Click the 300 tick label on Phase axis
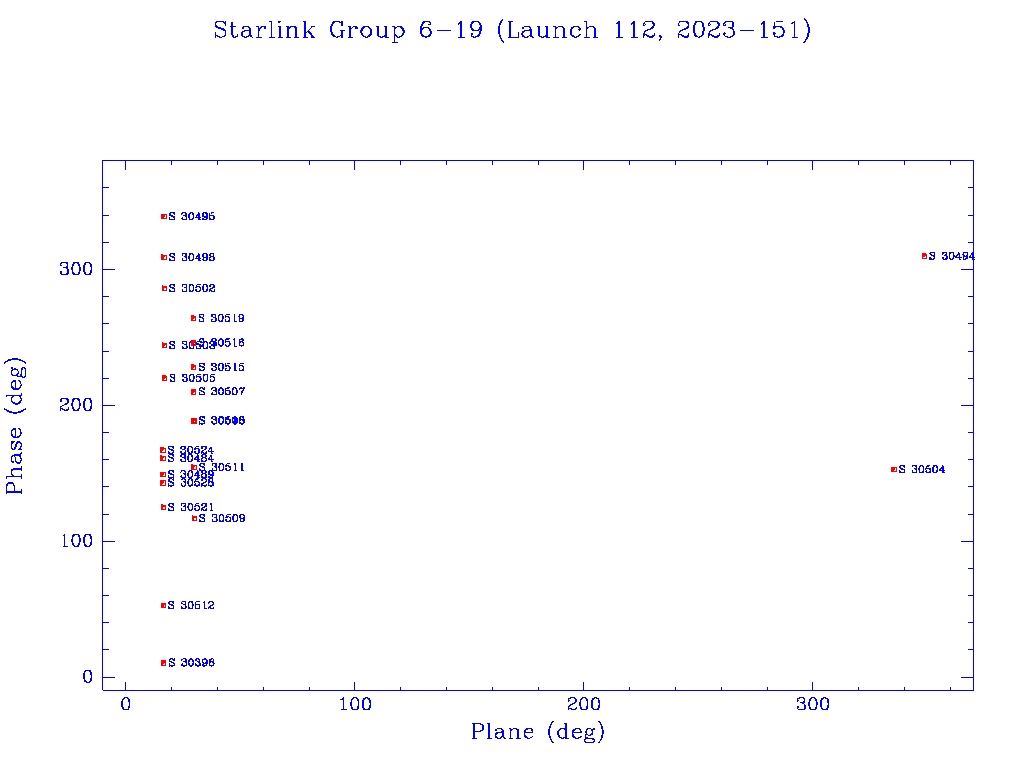This screenshot has width=1024, height=768. [77, 269]
